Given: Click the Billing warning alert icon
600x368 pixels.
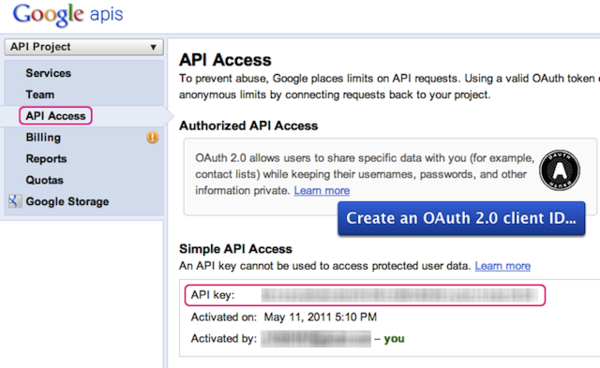Looking at the screenshot, I should pyautogui.click(x=152, y=137).
